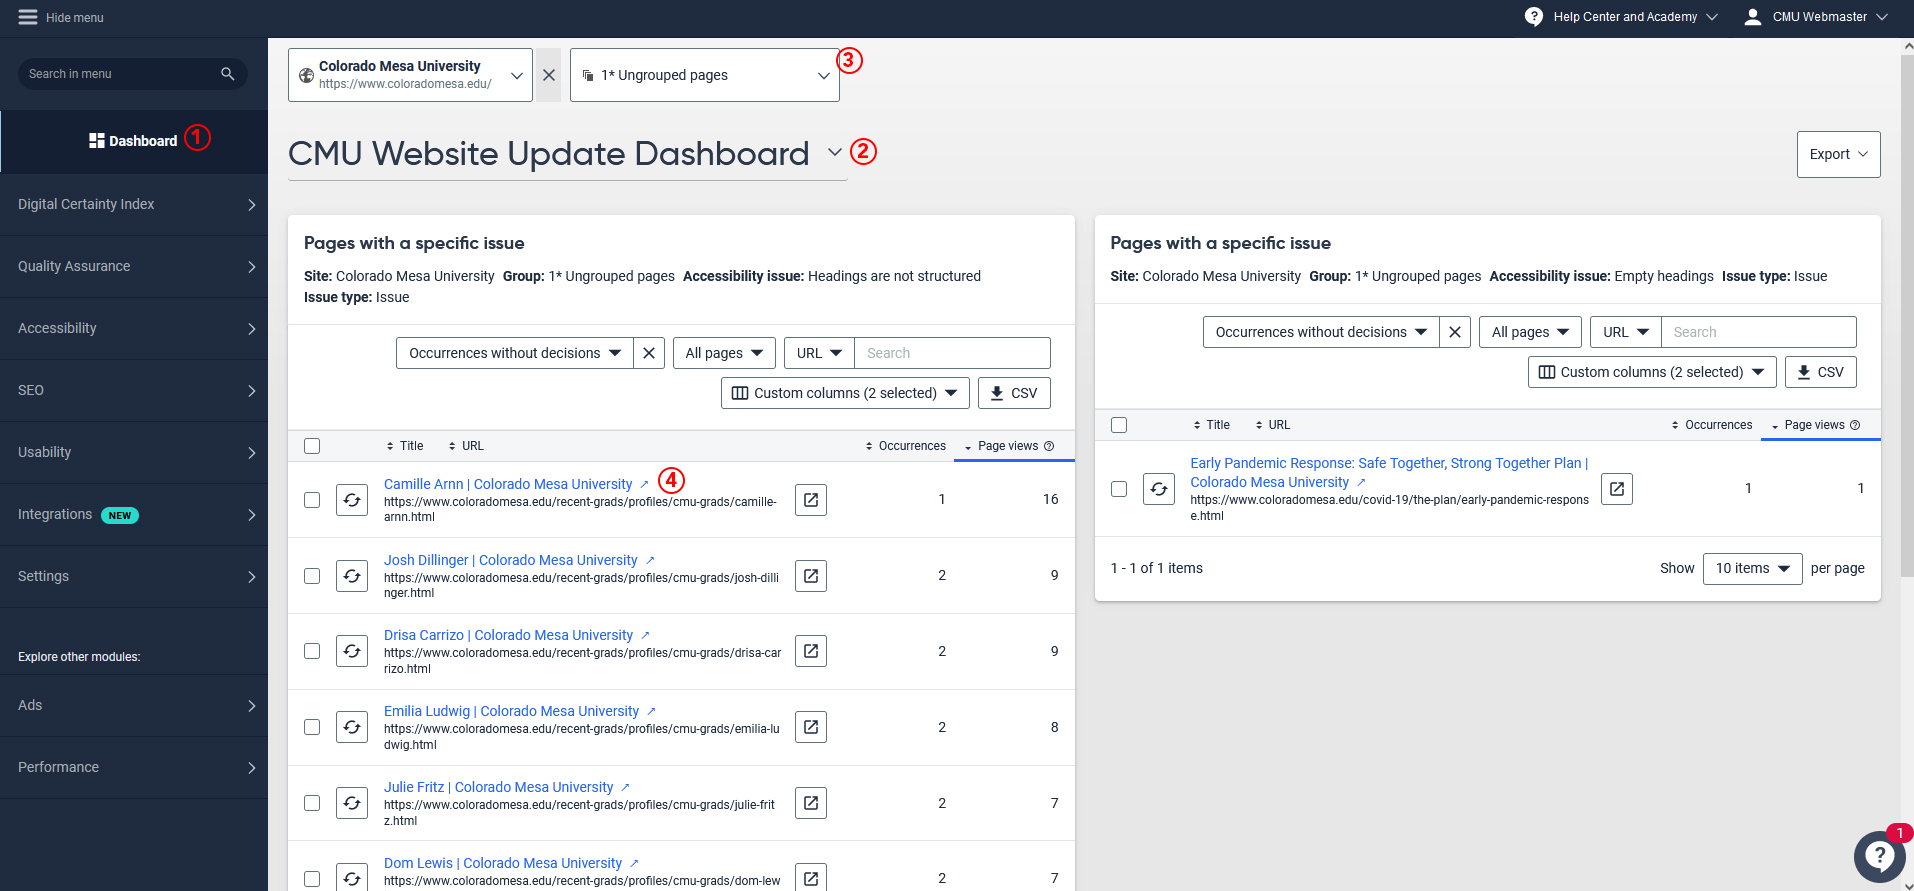Click the left panel Search input

[952, 353]
